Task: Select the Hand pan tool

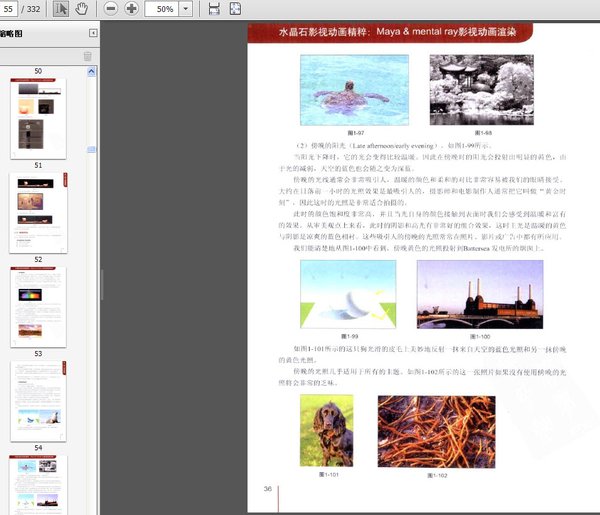Action: click(x=82, y=9)
